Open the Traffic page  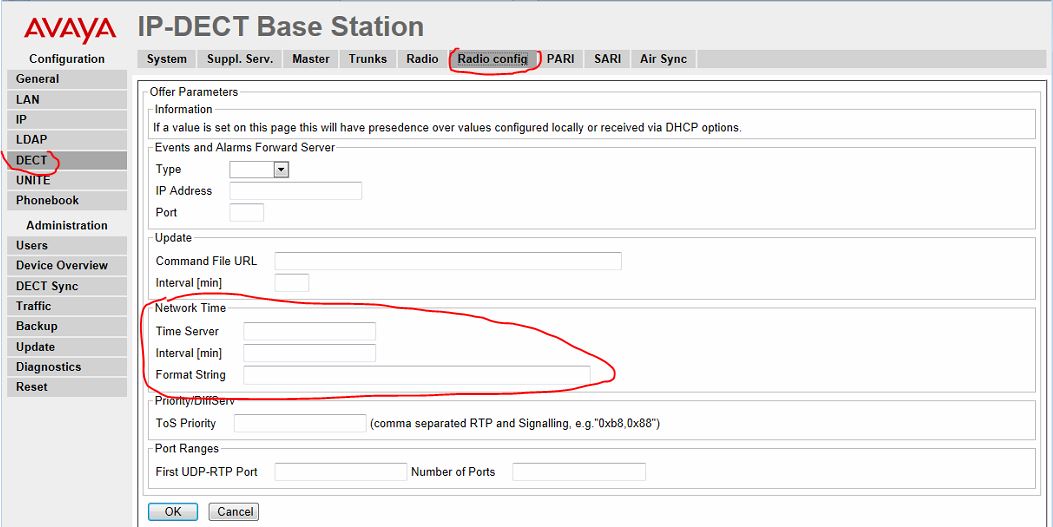pos(66,306)
